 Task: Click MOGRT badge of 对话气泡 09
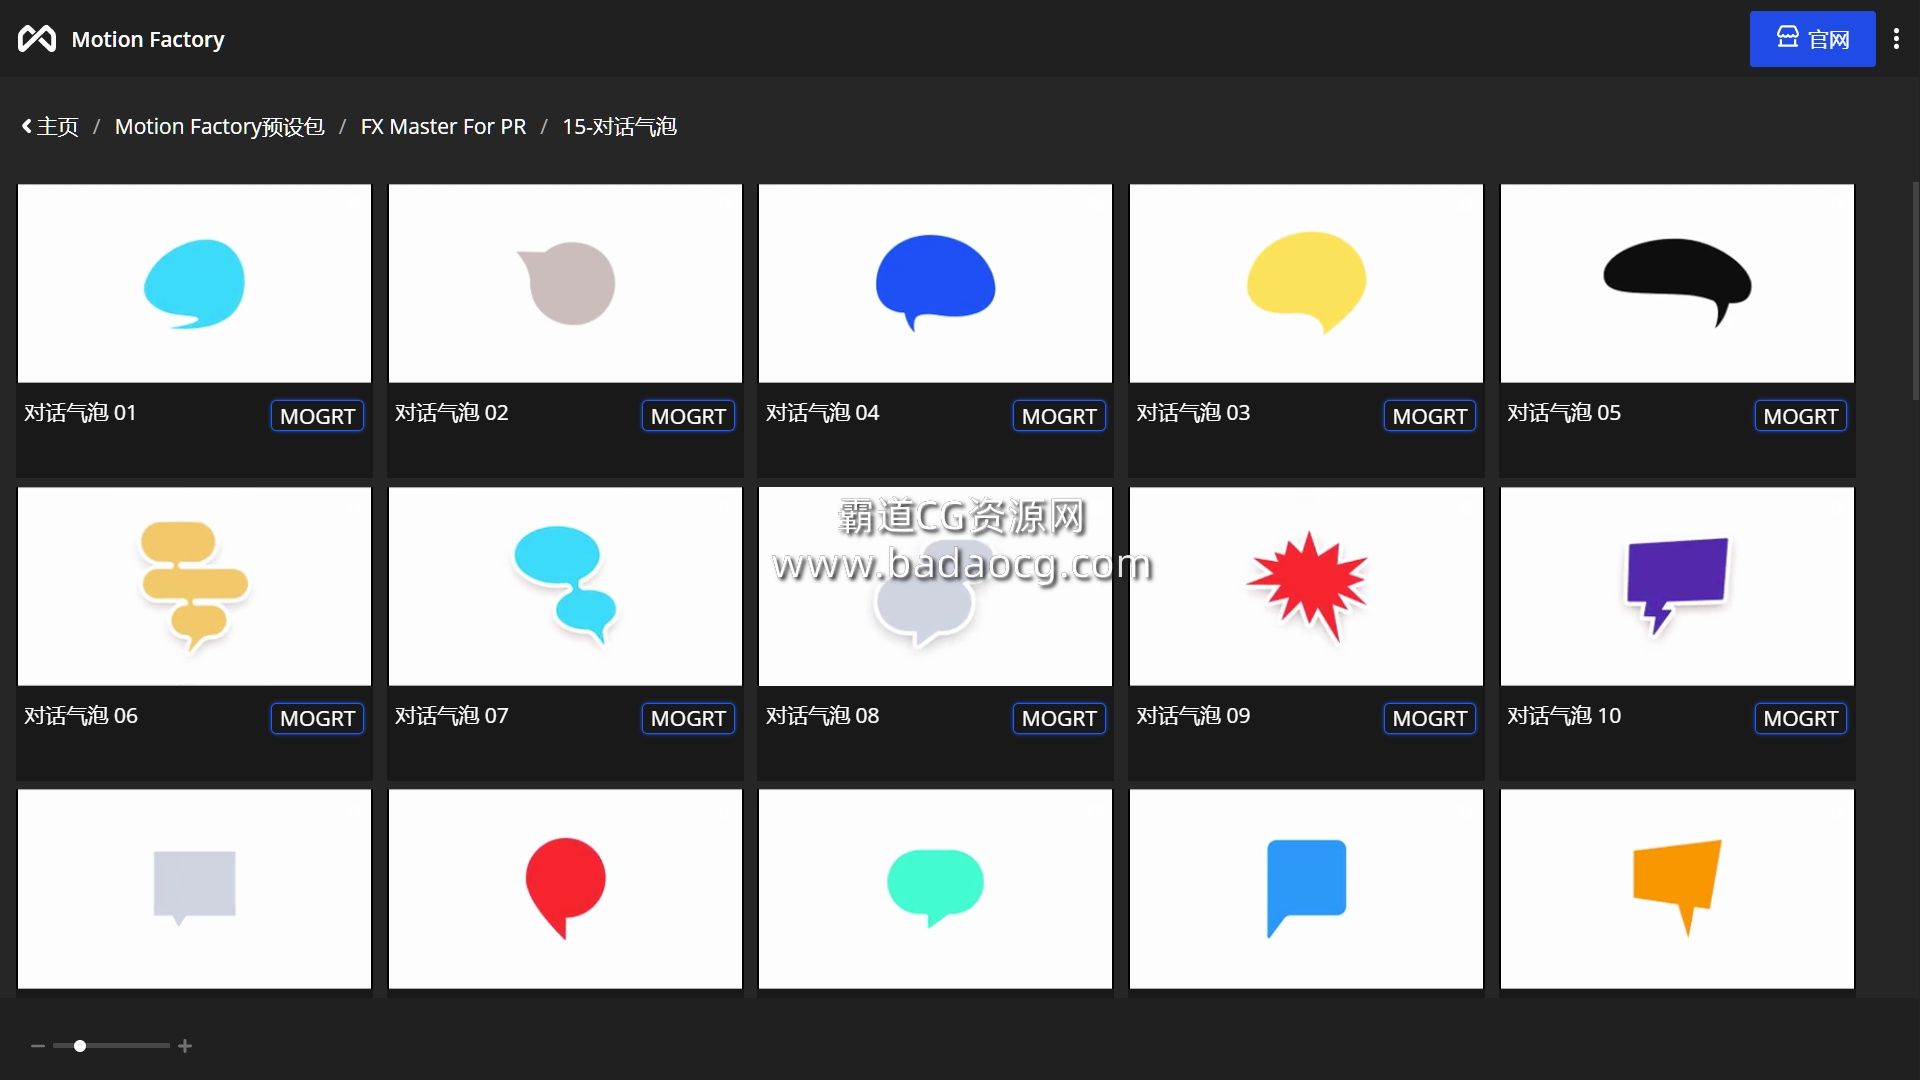1430,718
